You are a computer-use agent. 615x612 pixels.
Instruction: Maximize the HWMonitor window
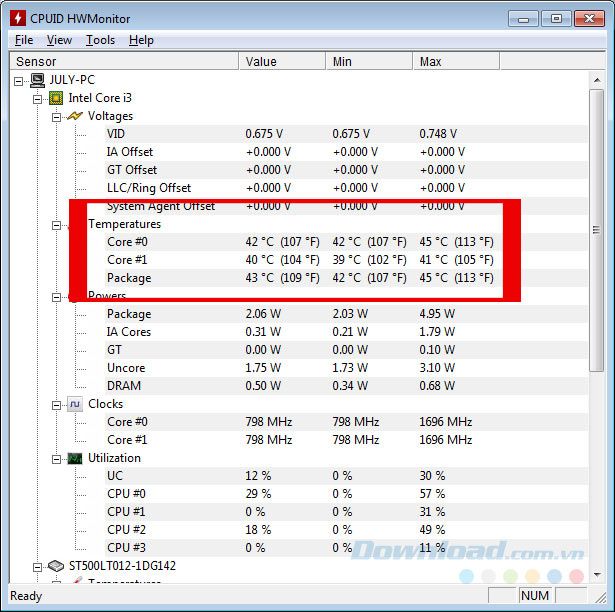coord(556,19)
